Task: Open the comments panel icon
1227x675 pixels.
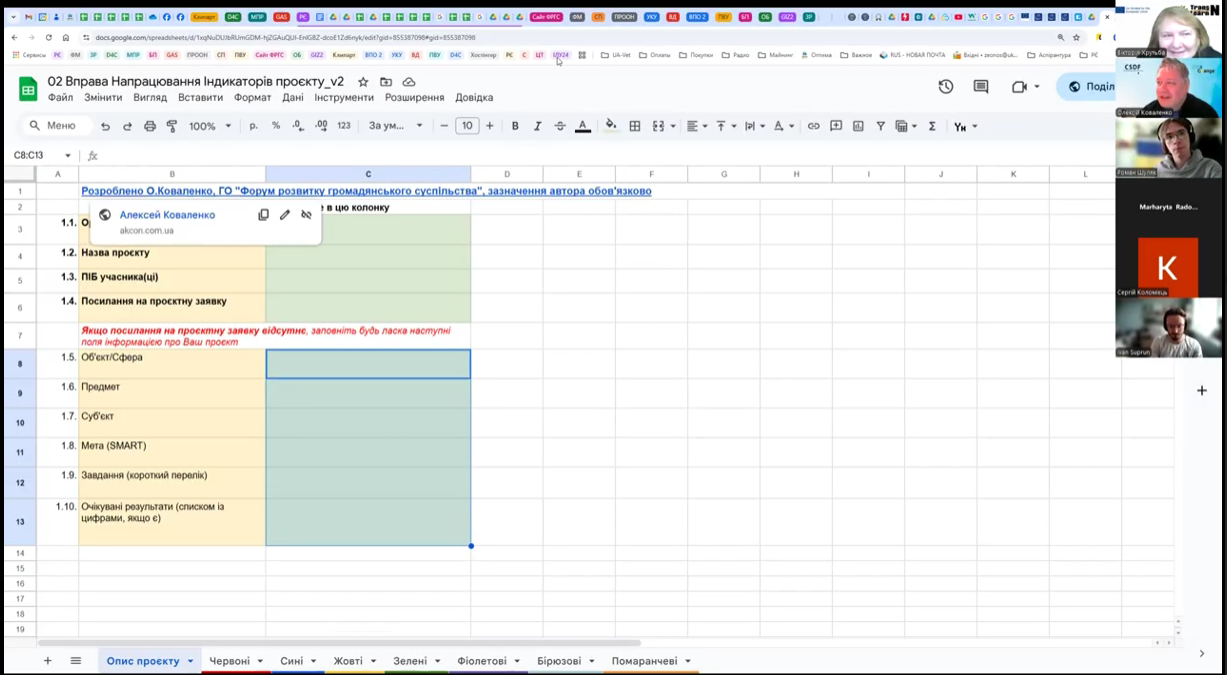Action: (981, 87)
